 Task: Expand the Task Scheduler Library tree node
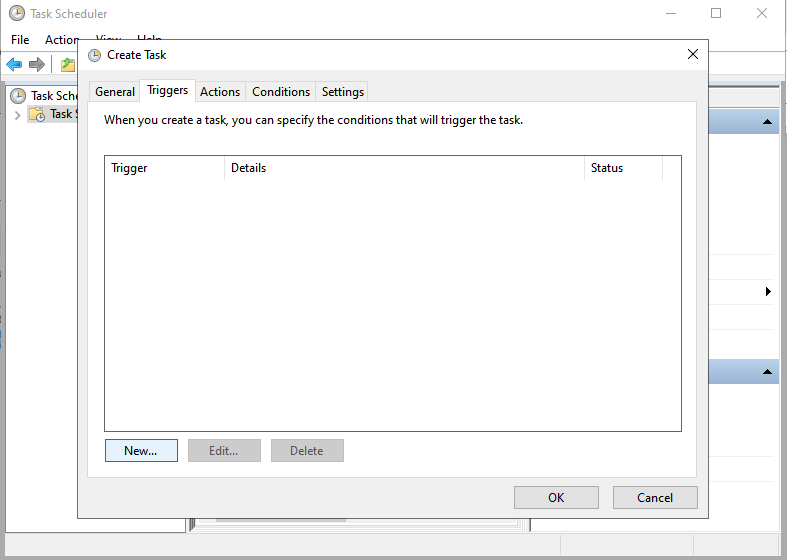coord(17,115)
